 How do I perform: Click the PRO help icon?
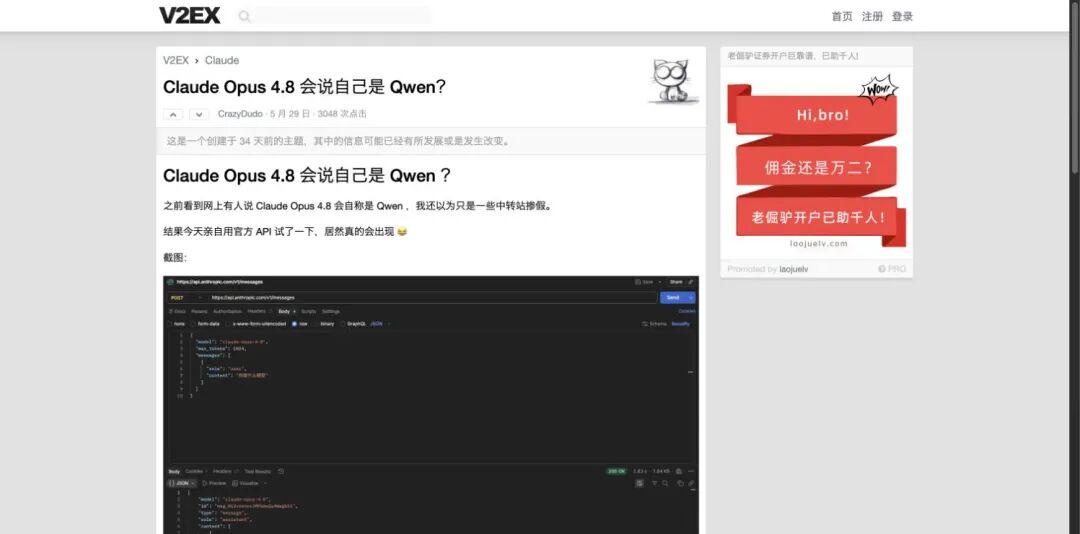point(882,269)
